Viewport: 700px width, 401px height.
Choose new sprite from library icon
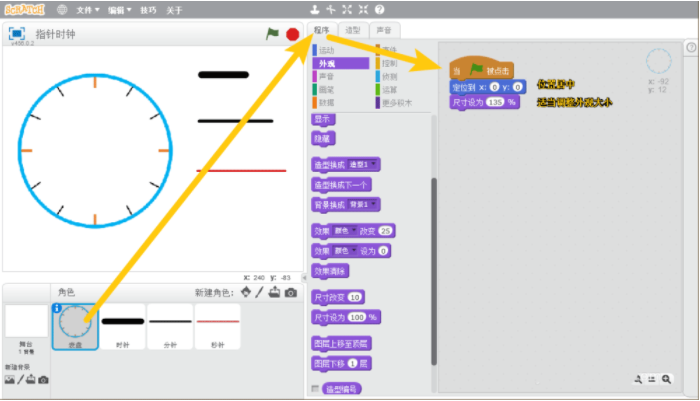pos(246,292)
